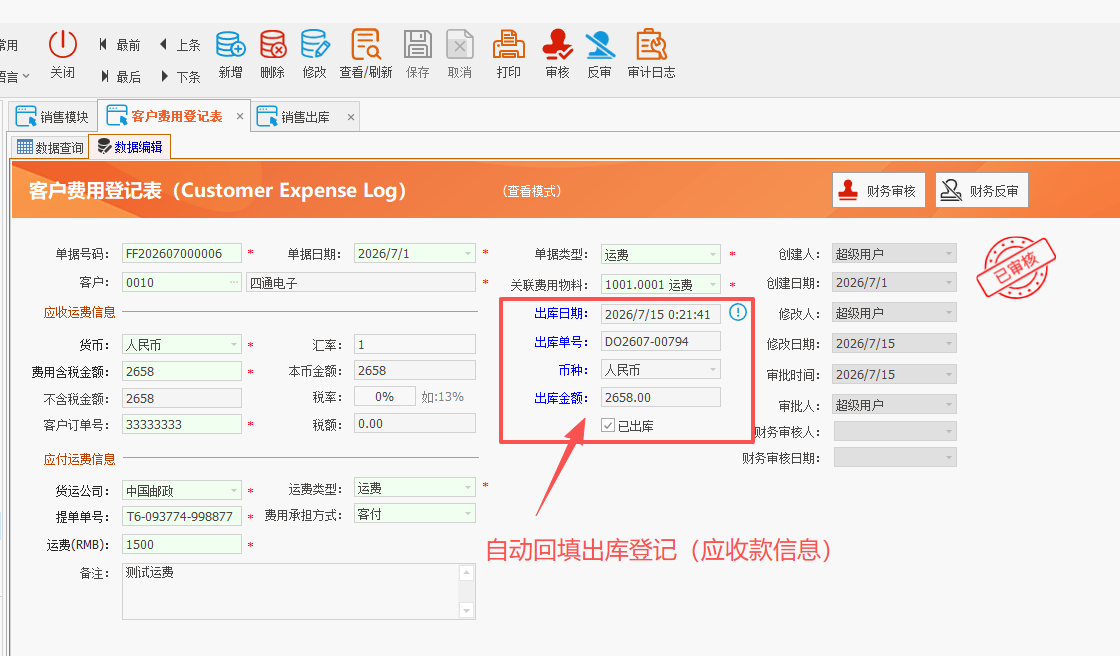Click the 单据号码 field FF202607000006
This screenshot has width=1120, height=656.
181,254
